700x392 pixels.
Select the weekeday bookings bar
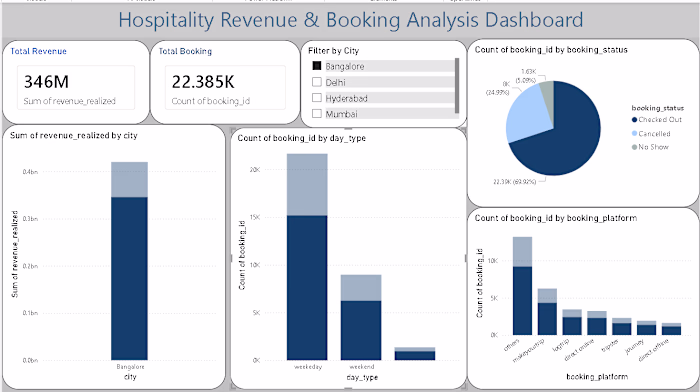point(307,257)
